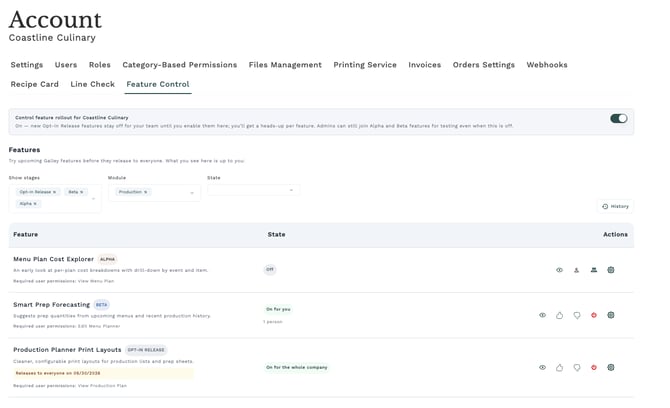Image resolution: width=670 pixels, height=408 pixels.
Task: Switch to the Invoices tab
Action: click(424, 65)
